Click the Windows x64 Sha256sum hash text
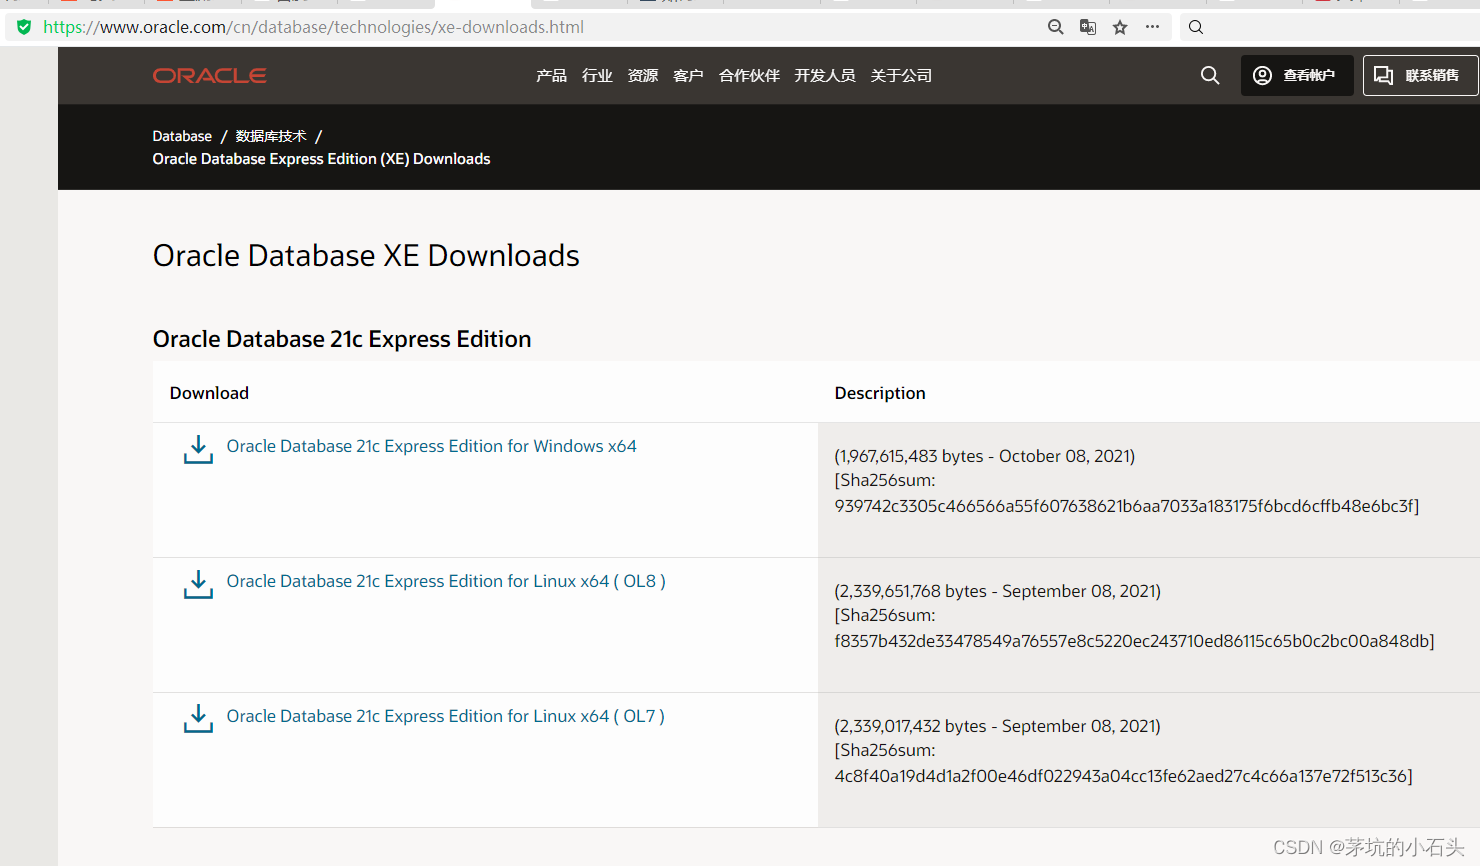 tap(1127, 506)
